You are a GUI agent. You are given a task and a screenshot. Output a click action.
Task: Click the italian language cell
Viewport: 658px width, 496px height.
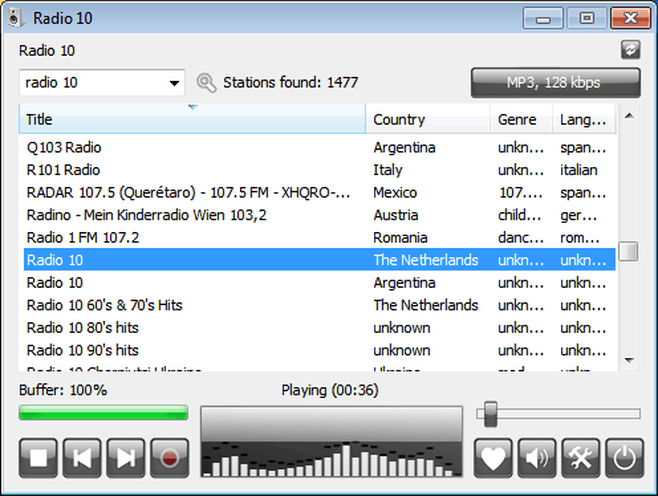pos(579,170)
